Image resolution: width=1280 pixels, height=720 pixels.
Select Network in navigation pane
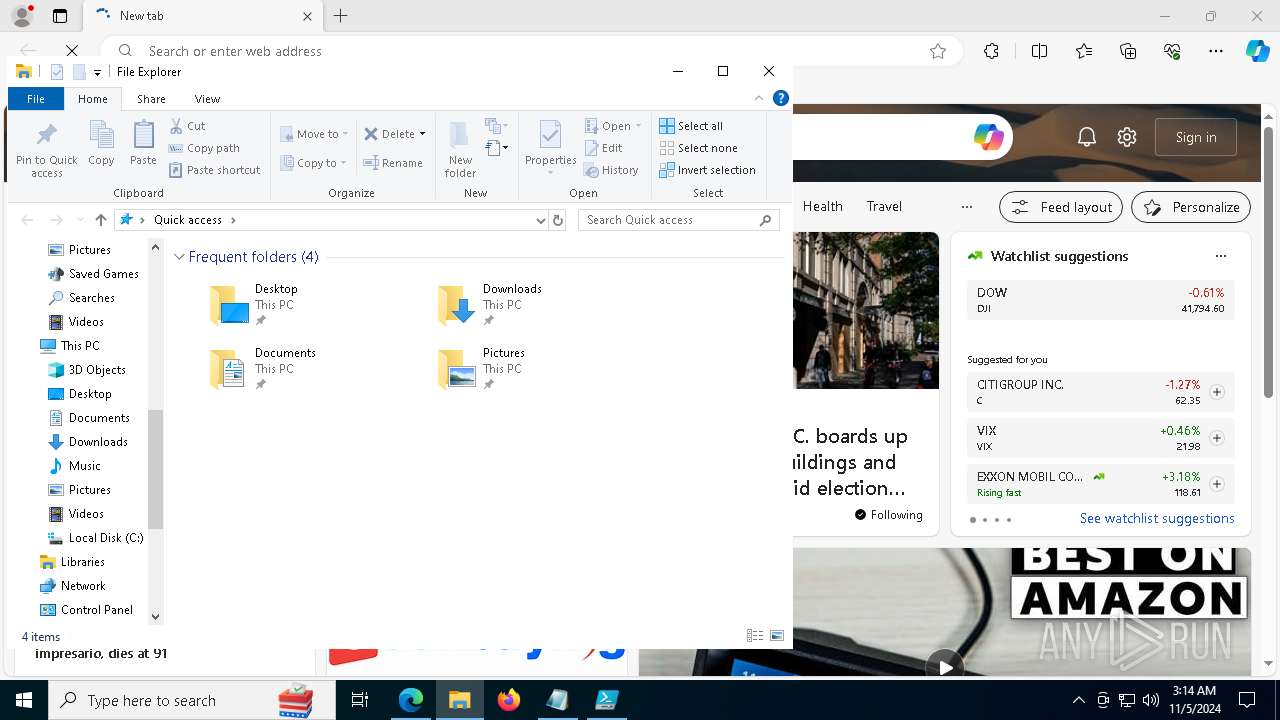[x=72, y=586]
